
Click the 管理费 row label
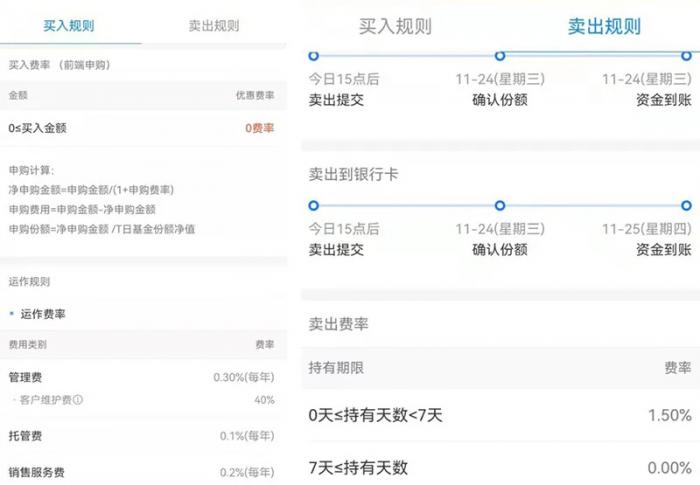coord(25,377)
